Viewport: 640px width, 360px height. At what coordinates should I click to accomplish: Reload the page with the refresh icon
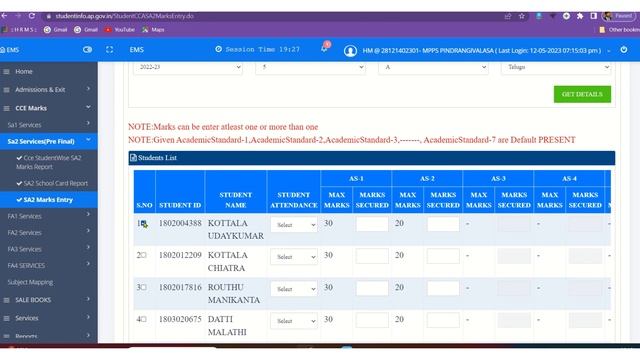[31, 16]
